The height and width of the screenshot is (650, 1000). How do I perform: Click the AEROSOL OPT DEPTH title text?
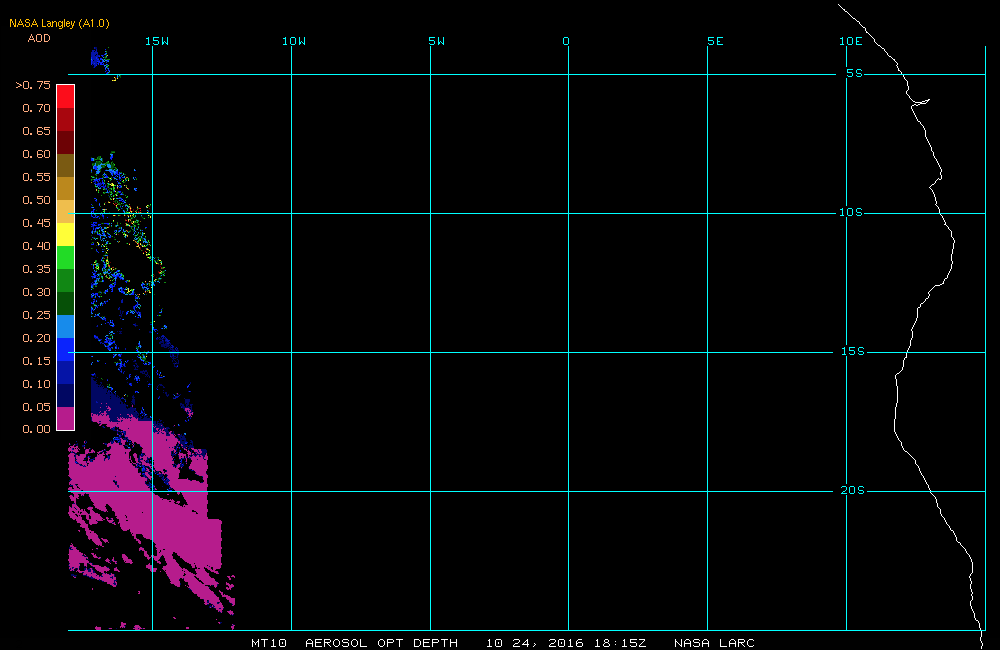(381, 643)
